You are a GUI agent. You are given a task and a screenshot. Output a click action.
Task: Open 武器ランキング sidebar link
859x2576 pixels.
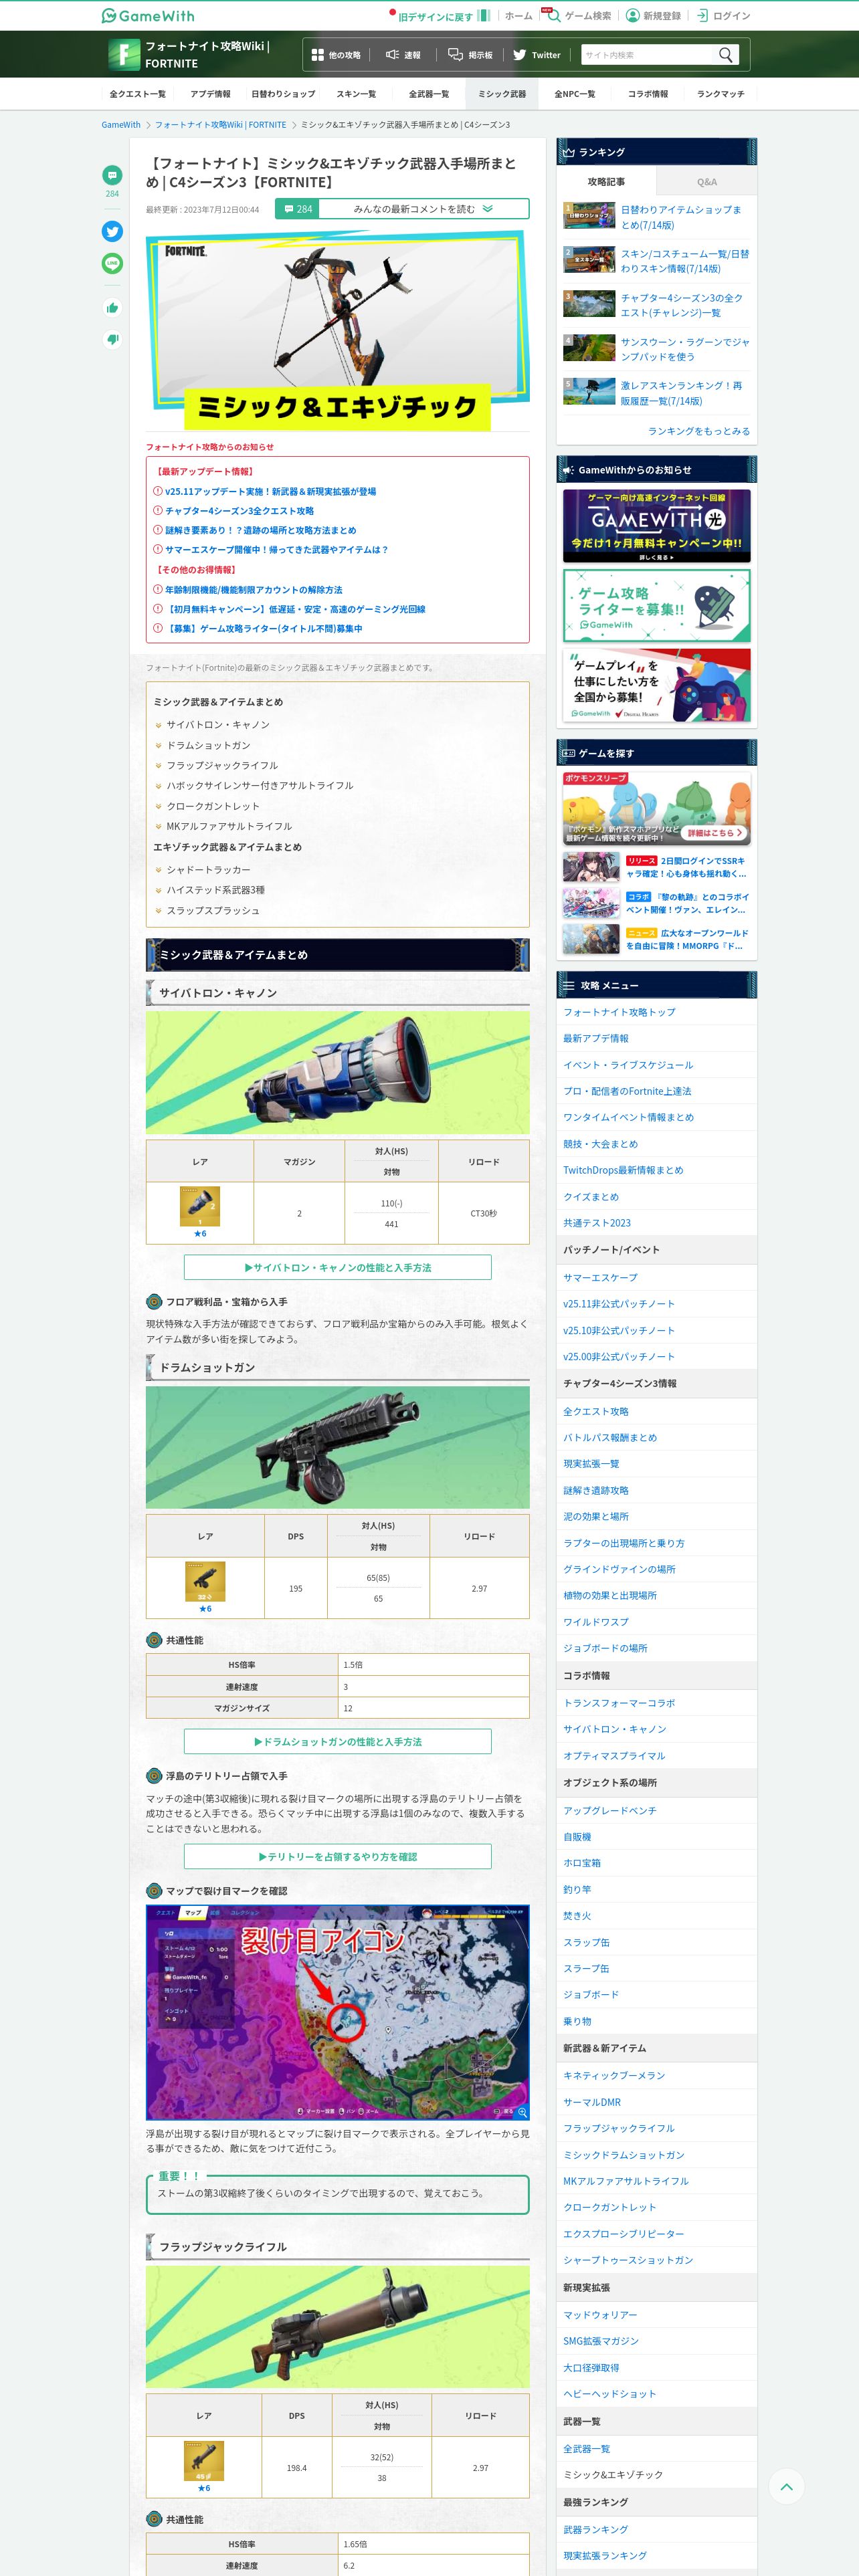click(596, 2529)
